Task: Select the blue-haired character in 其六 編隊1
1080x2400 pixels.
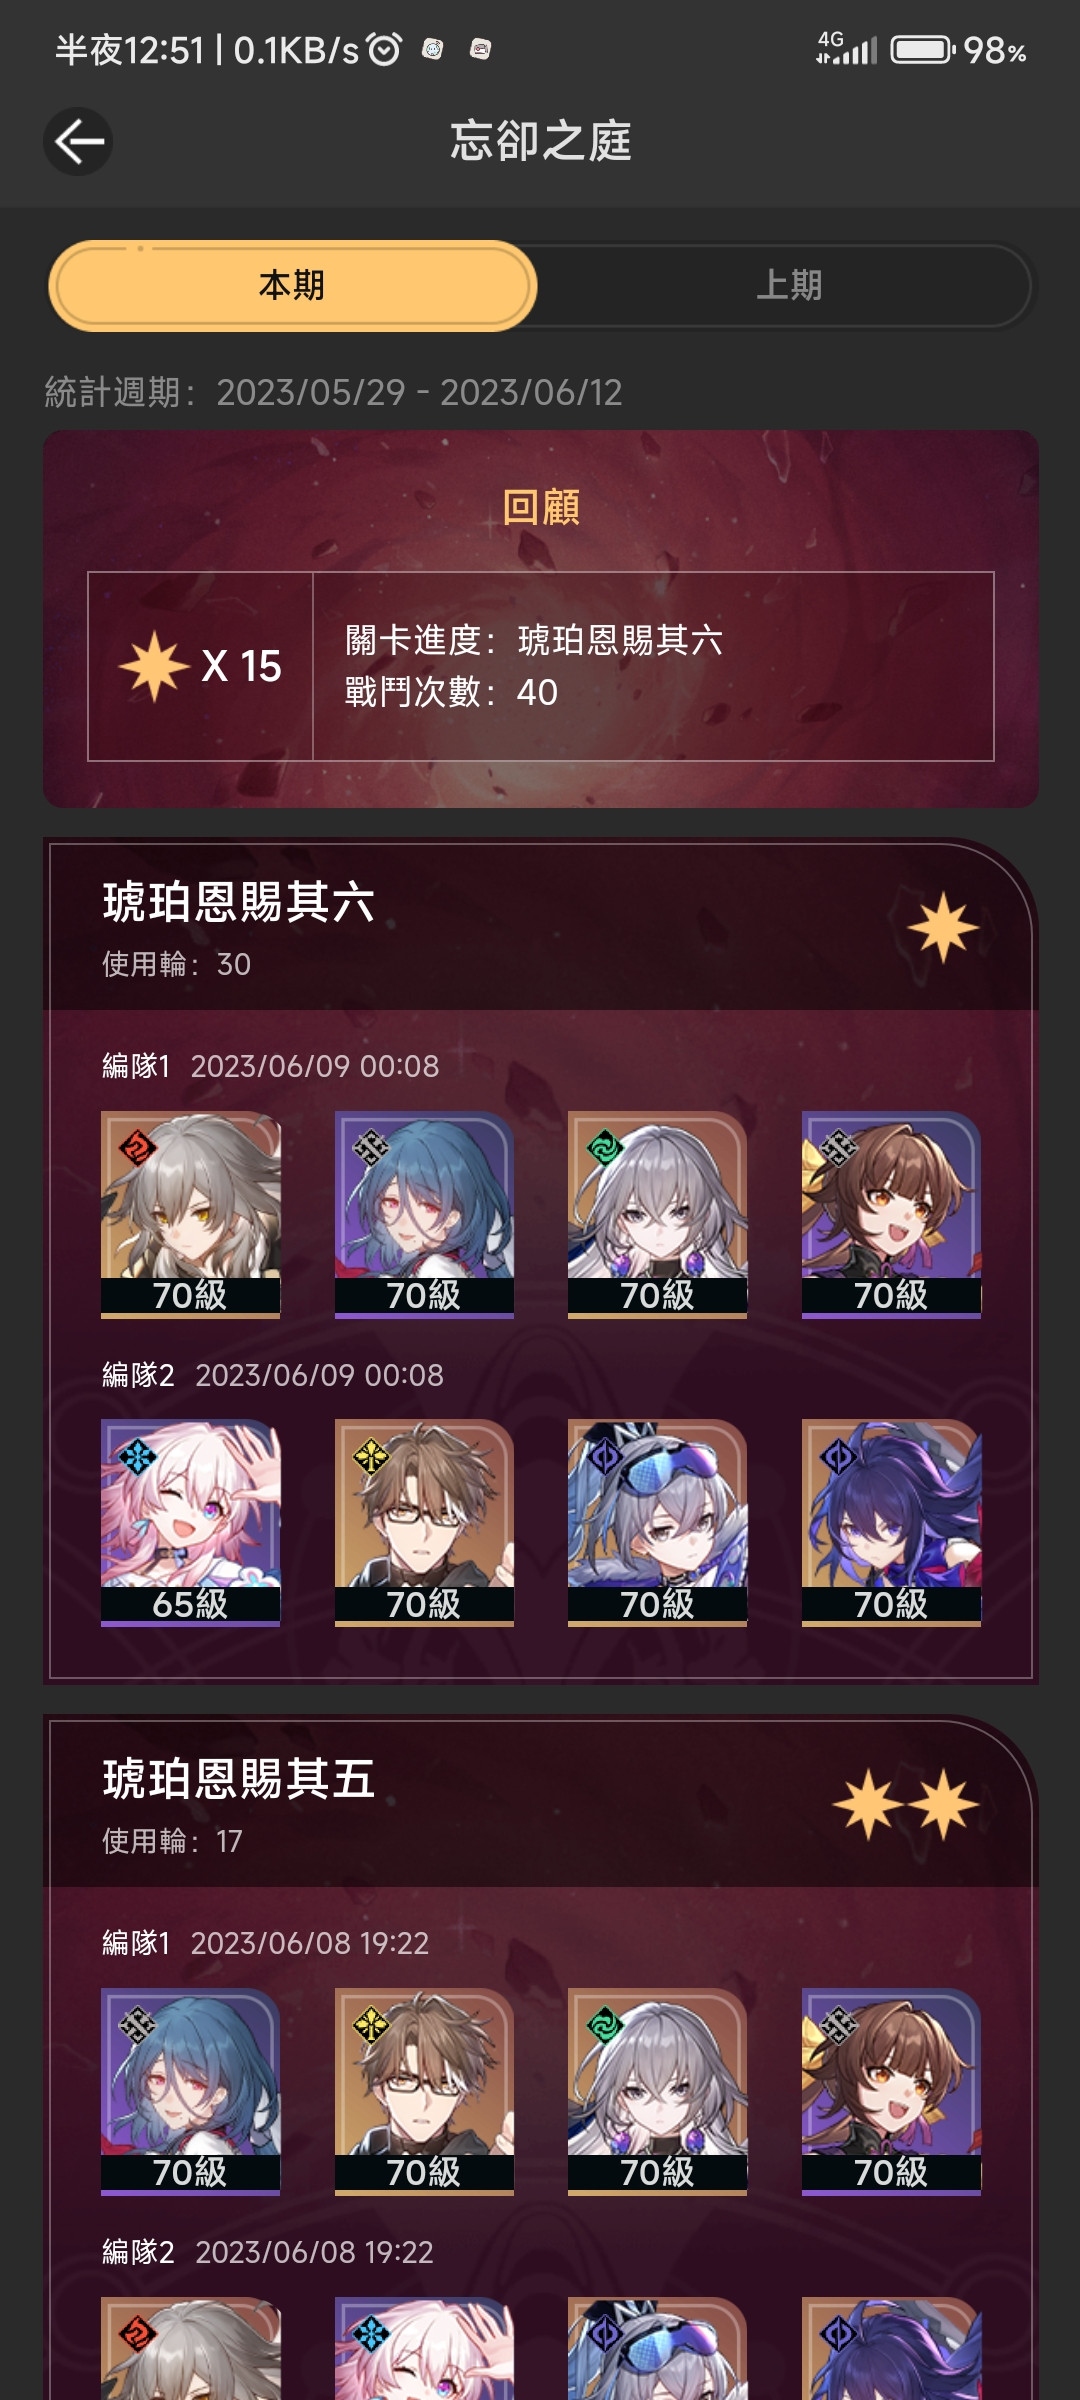Action: 424,1214
